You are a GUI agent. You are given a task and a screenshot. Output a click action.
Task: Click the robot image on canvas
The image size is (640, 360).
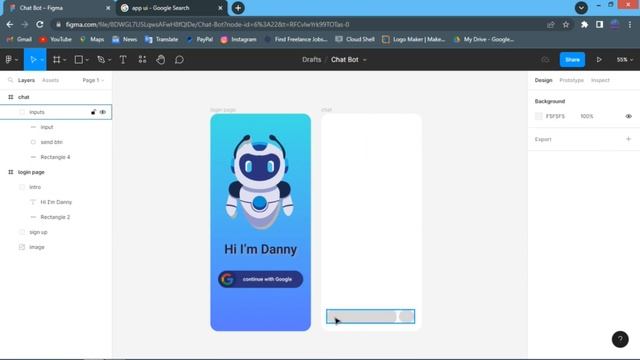(x=260, y=181)
